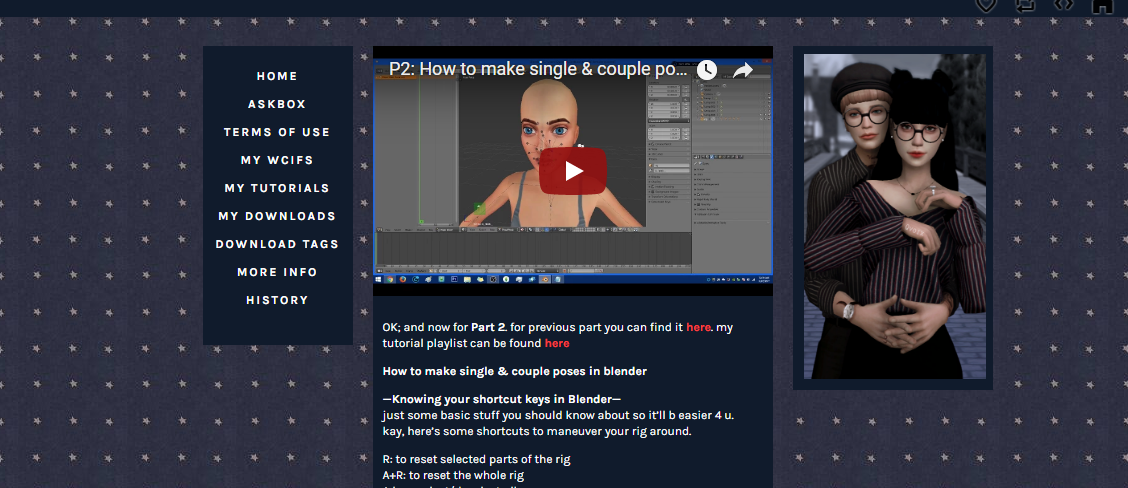Follow the red 'here' link for the tutorial playlist
This screenshot has height=488, width=1128.
pyautogui.click(x=557, y=343)
